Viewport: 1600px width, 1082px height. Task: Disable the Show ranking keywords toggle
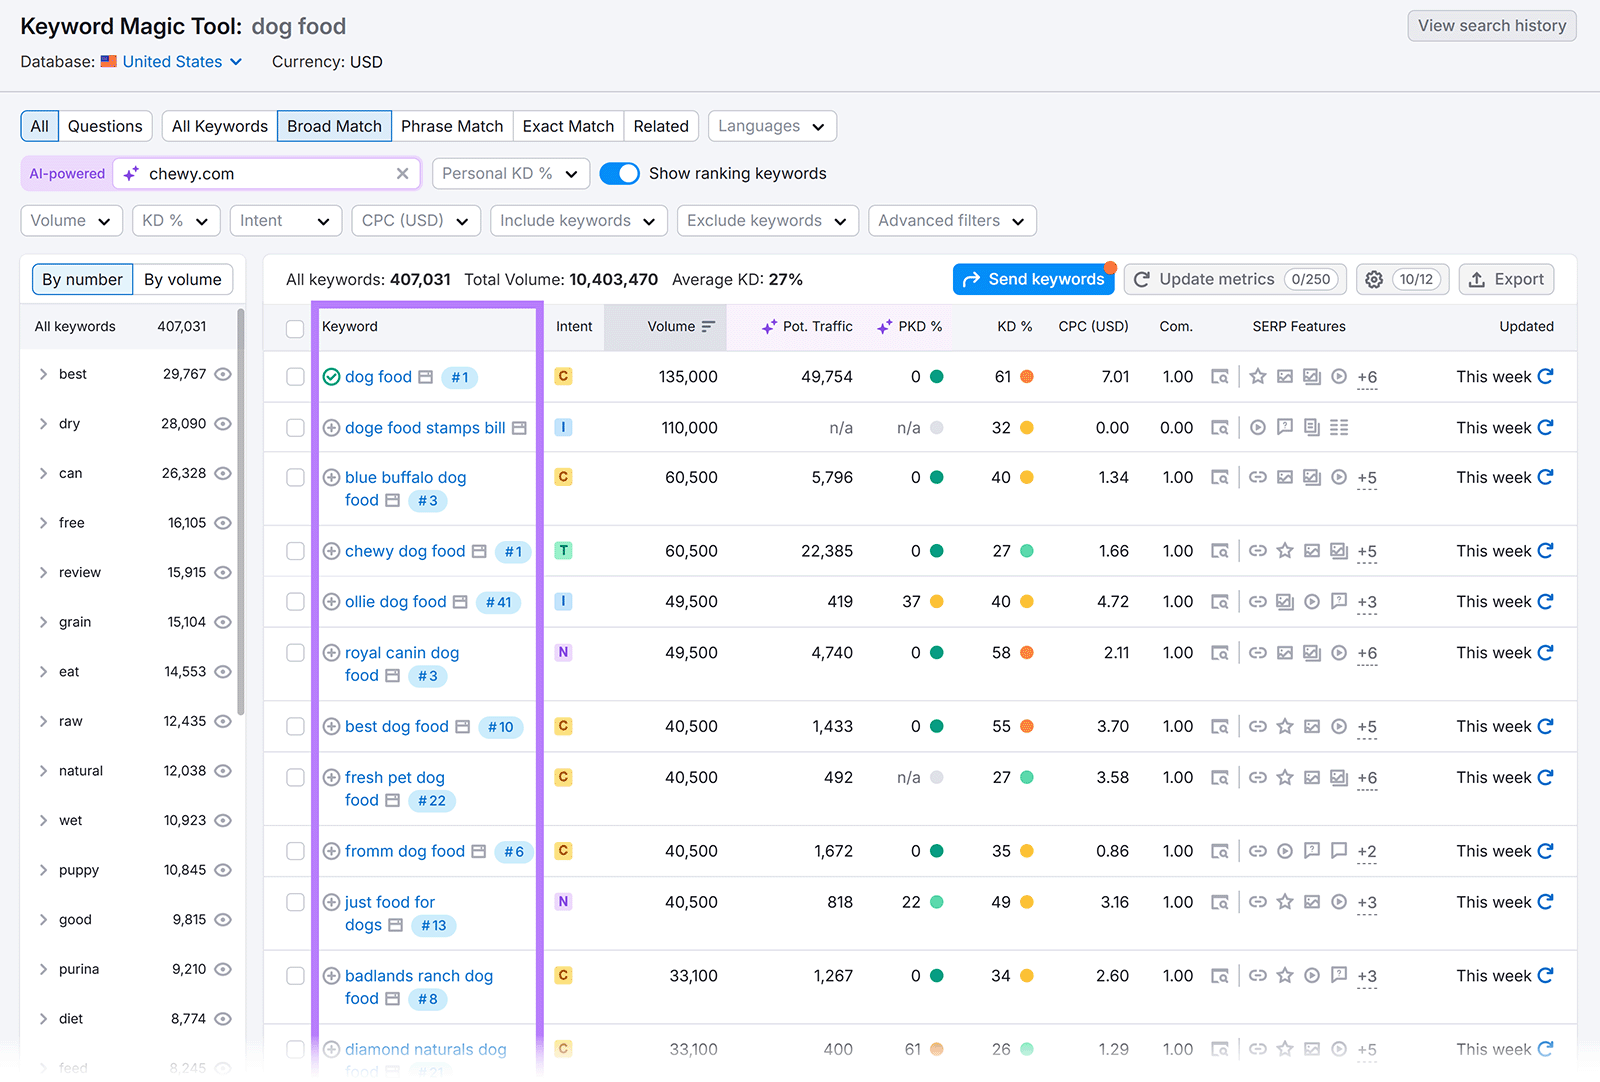point(619,173)
